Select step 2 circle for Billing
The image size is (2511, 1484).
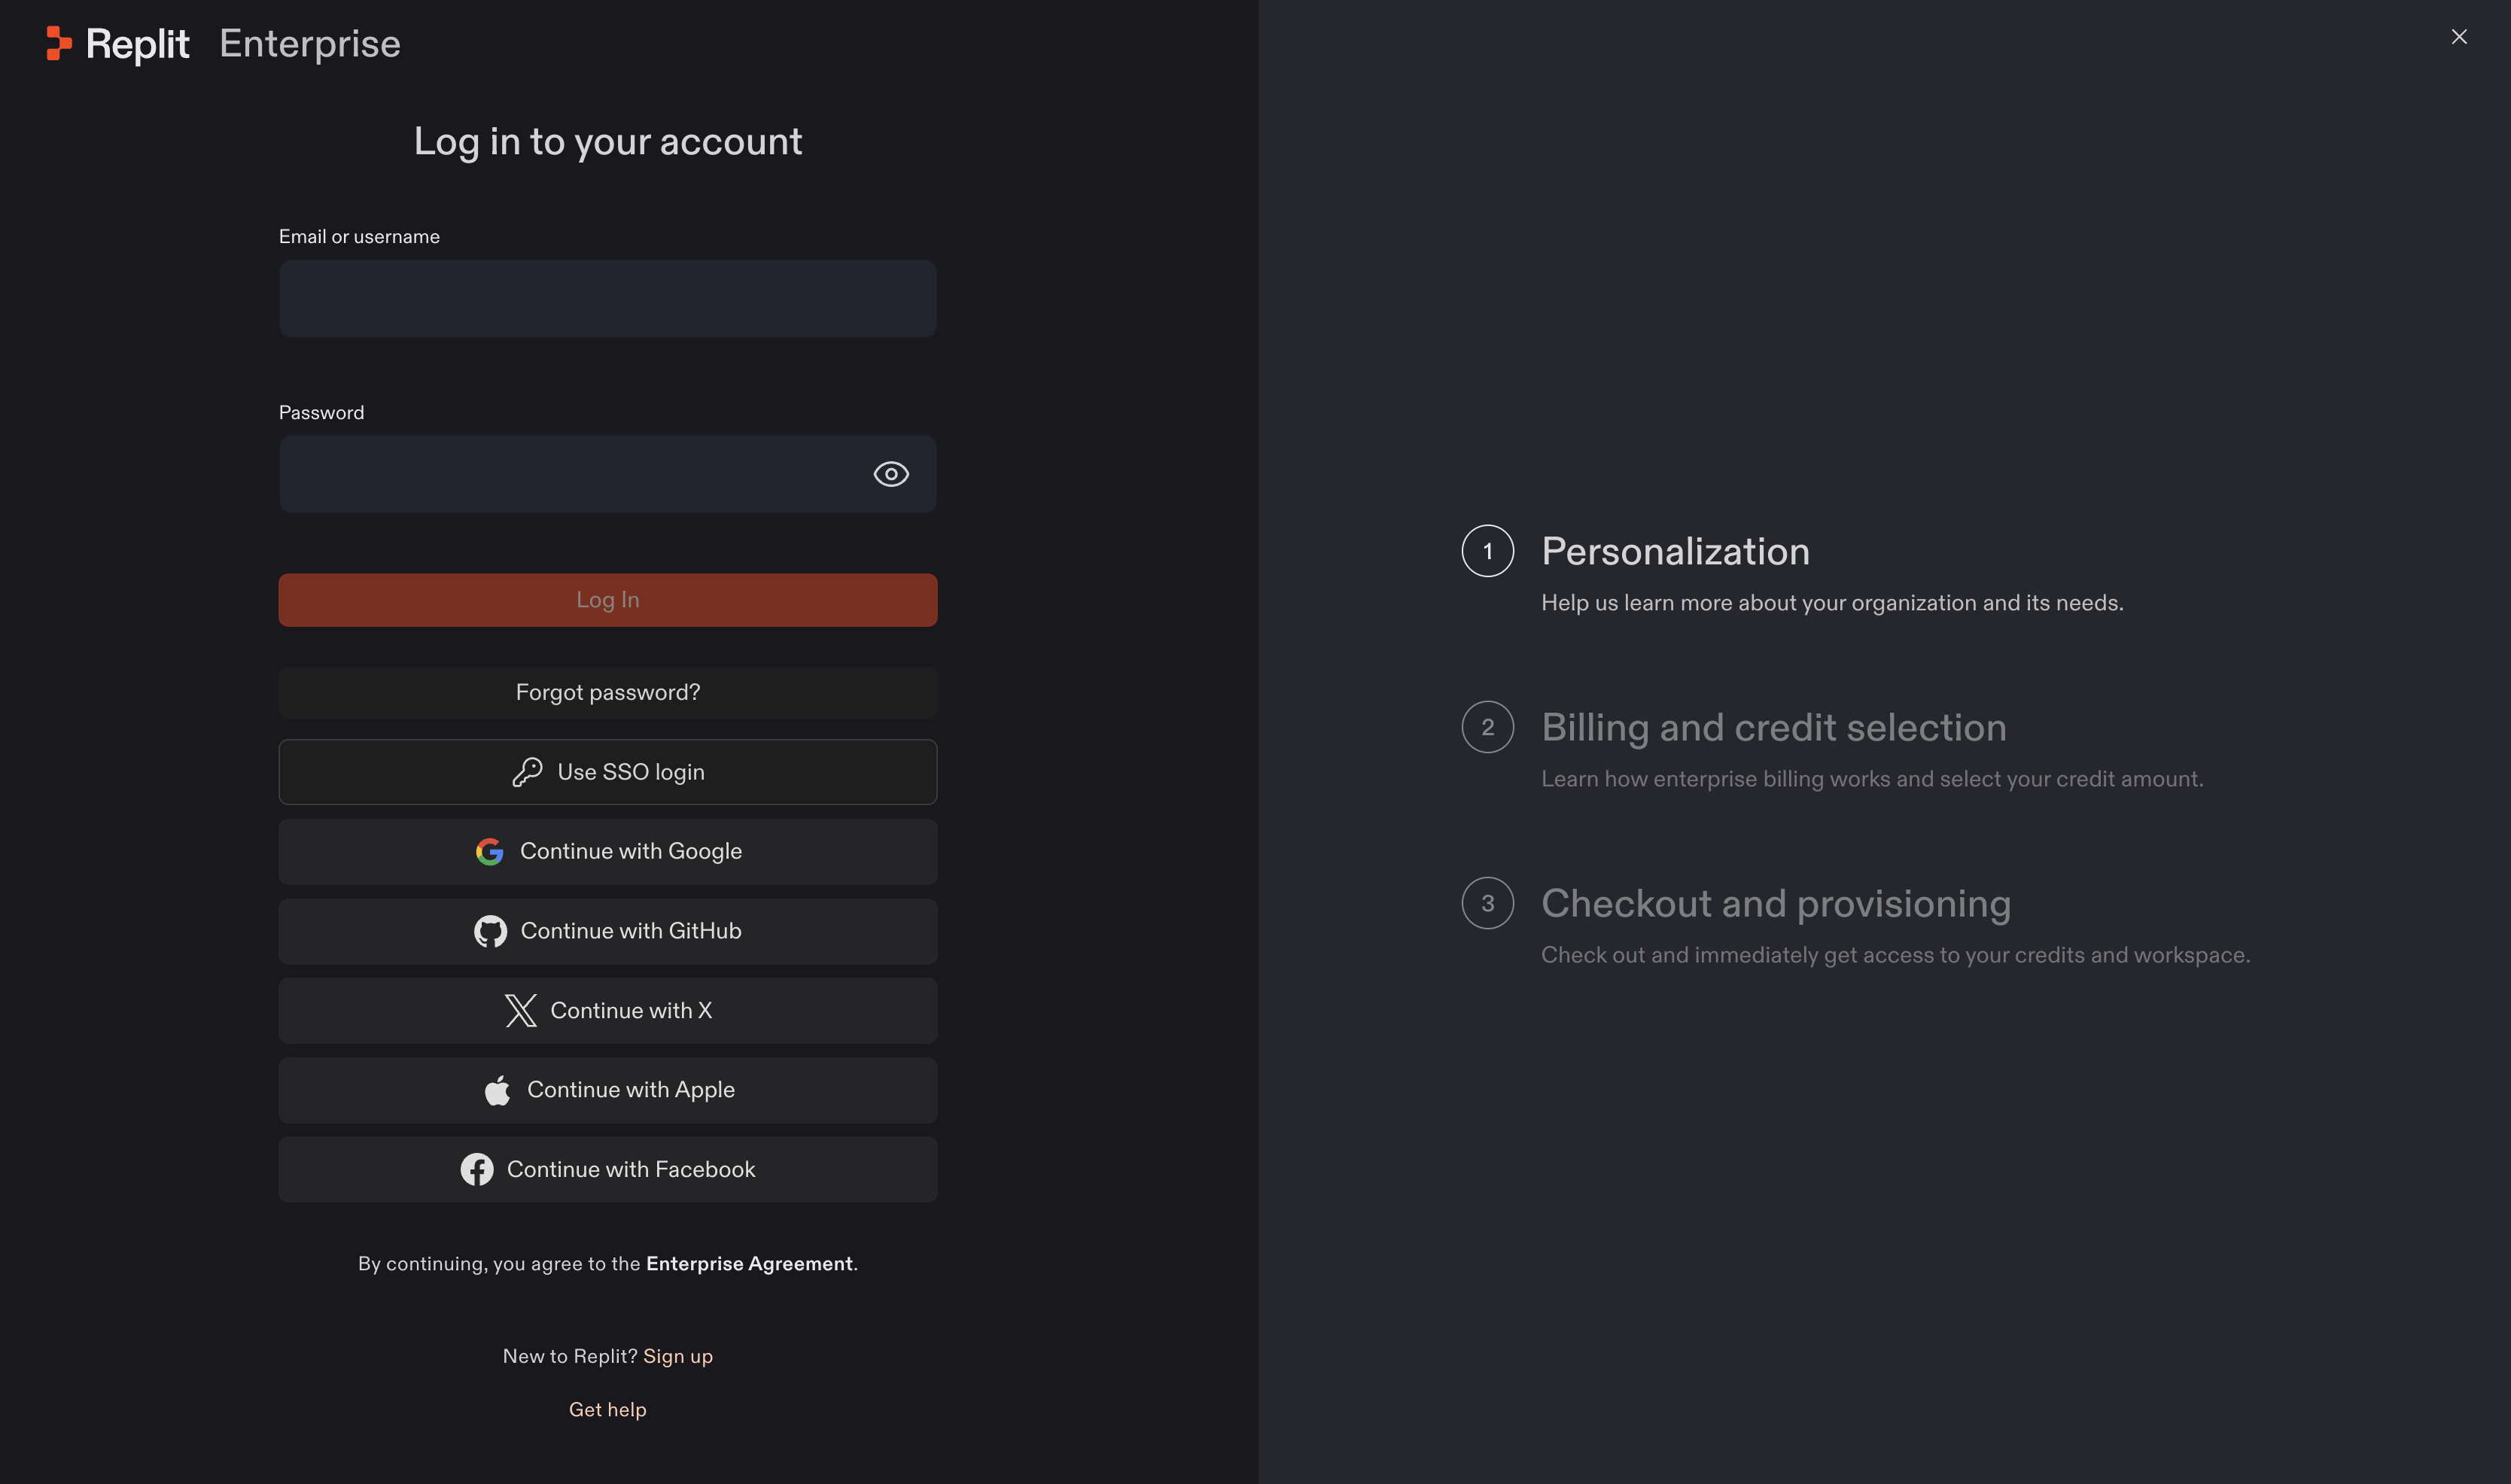coord(1488,727)
